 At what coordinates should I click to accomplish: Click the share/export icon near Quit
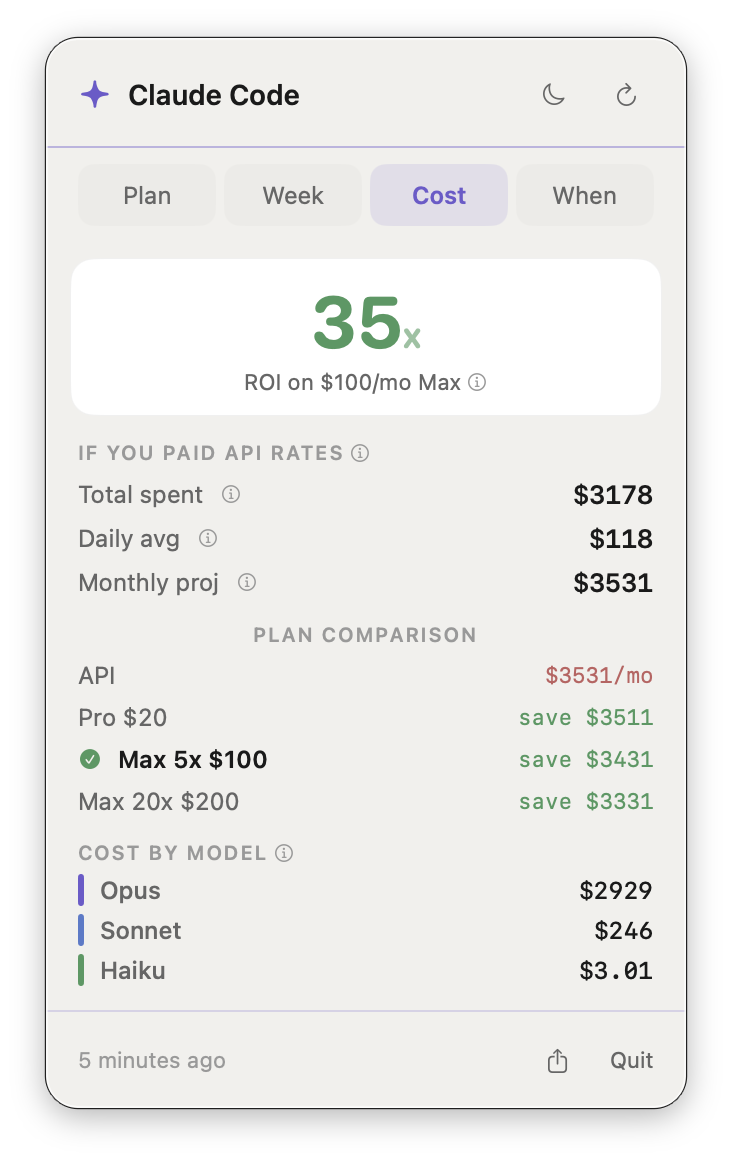tap(557, 1060)
